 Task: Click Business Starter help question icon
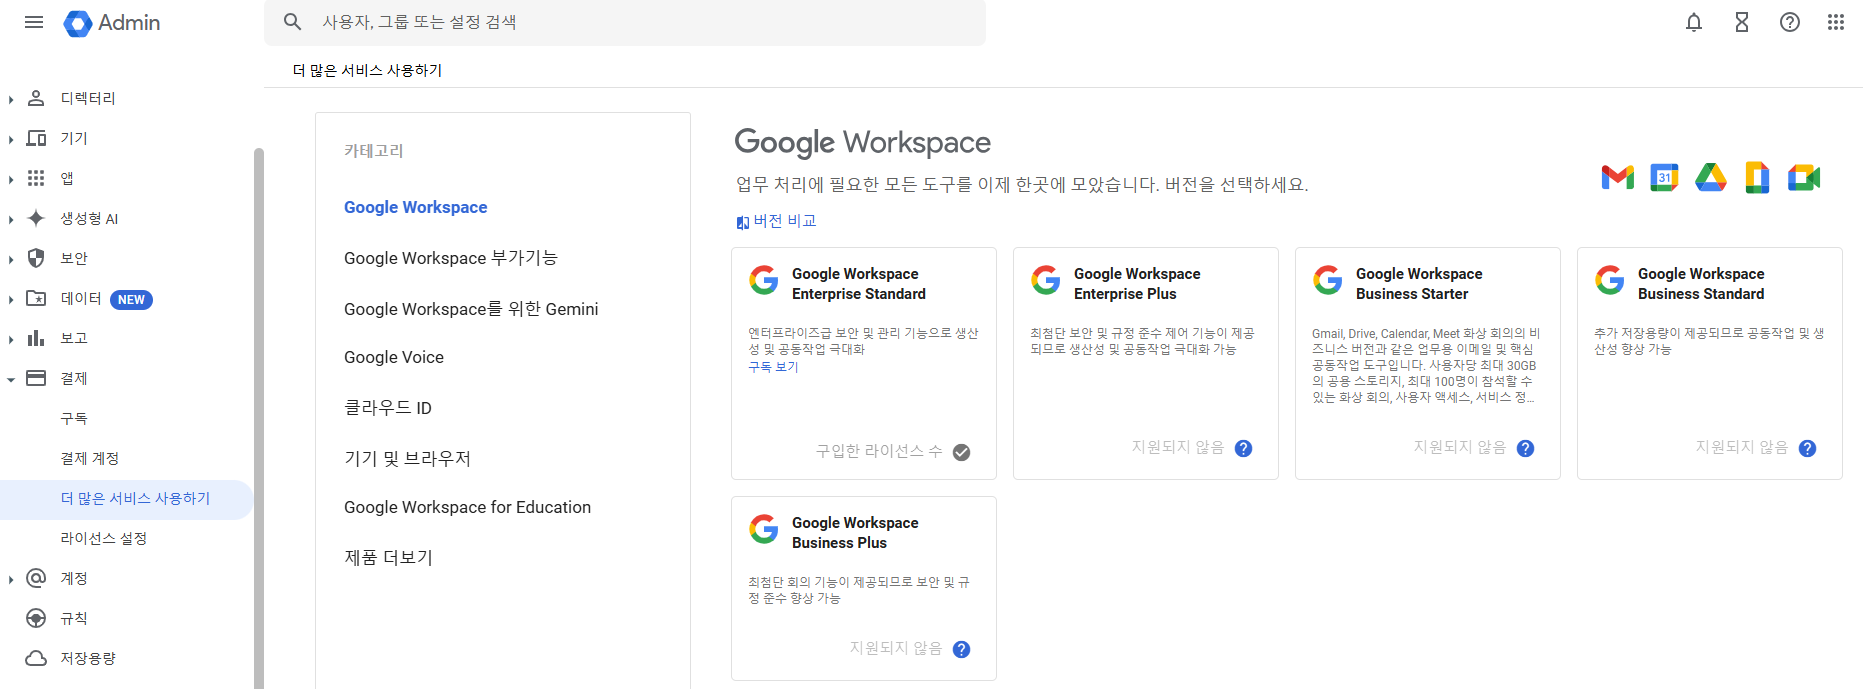point(1525,448)
